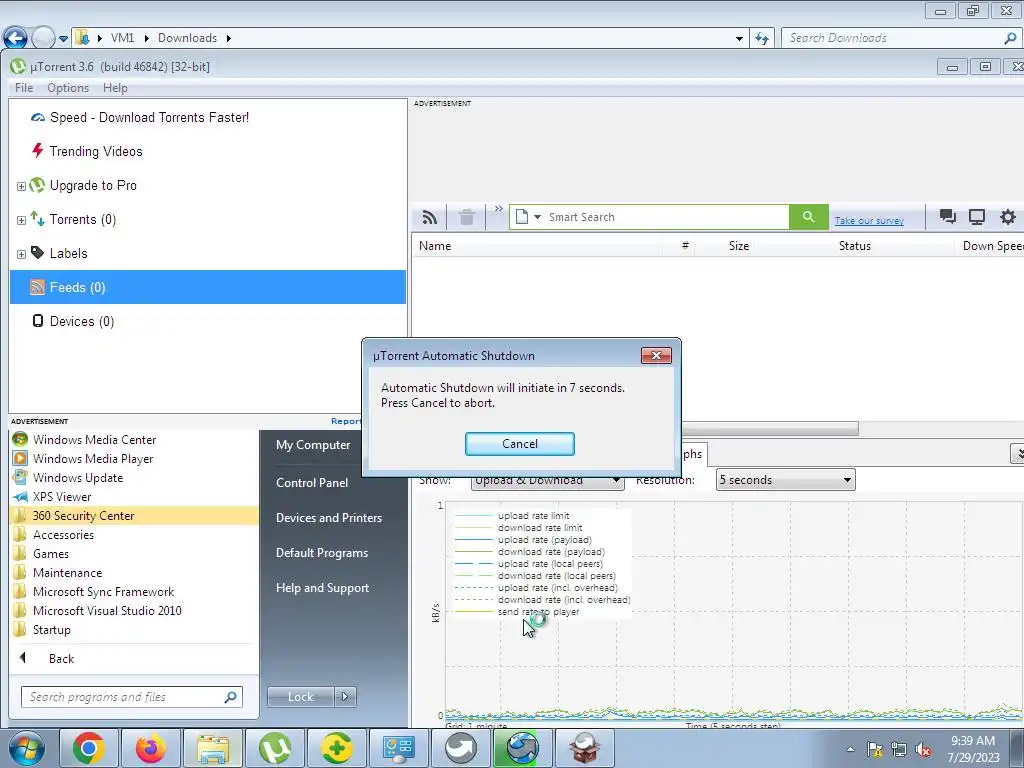Open Microsoft Visual Studio 2010 folder
This screenshot has height=768, width=1024.
click(107, 611)
